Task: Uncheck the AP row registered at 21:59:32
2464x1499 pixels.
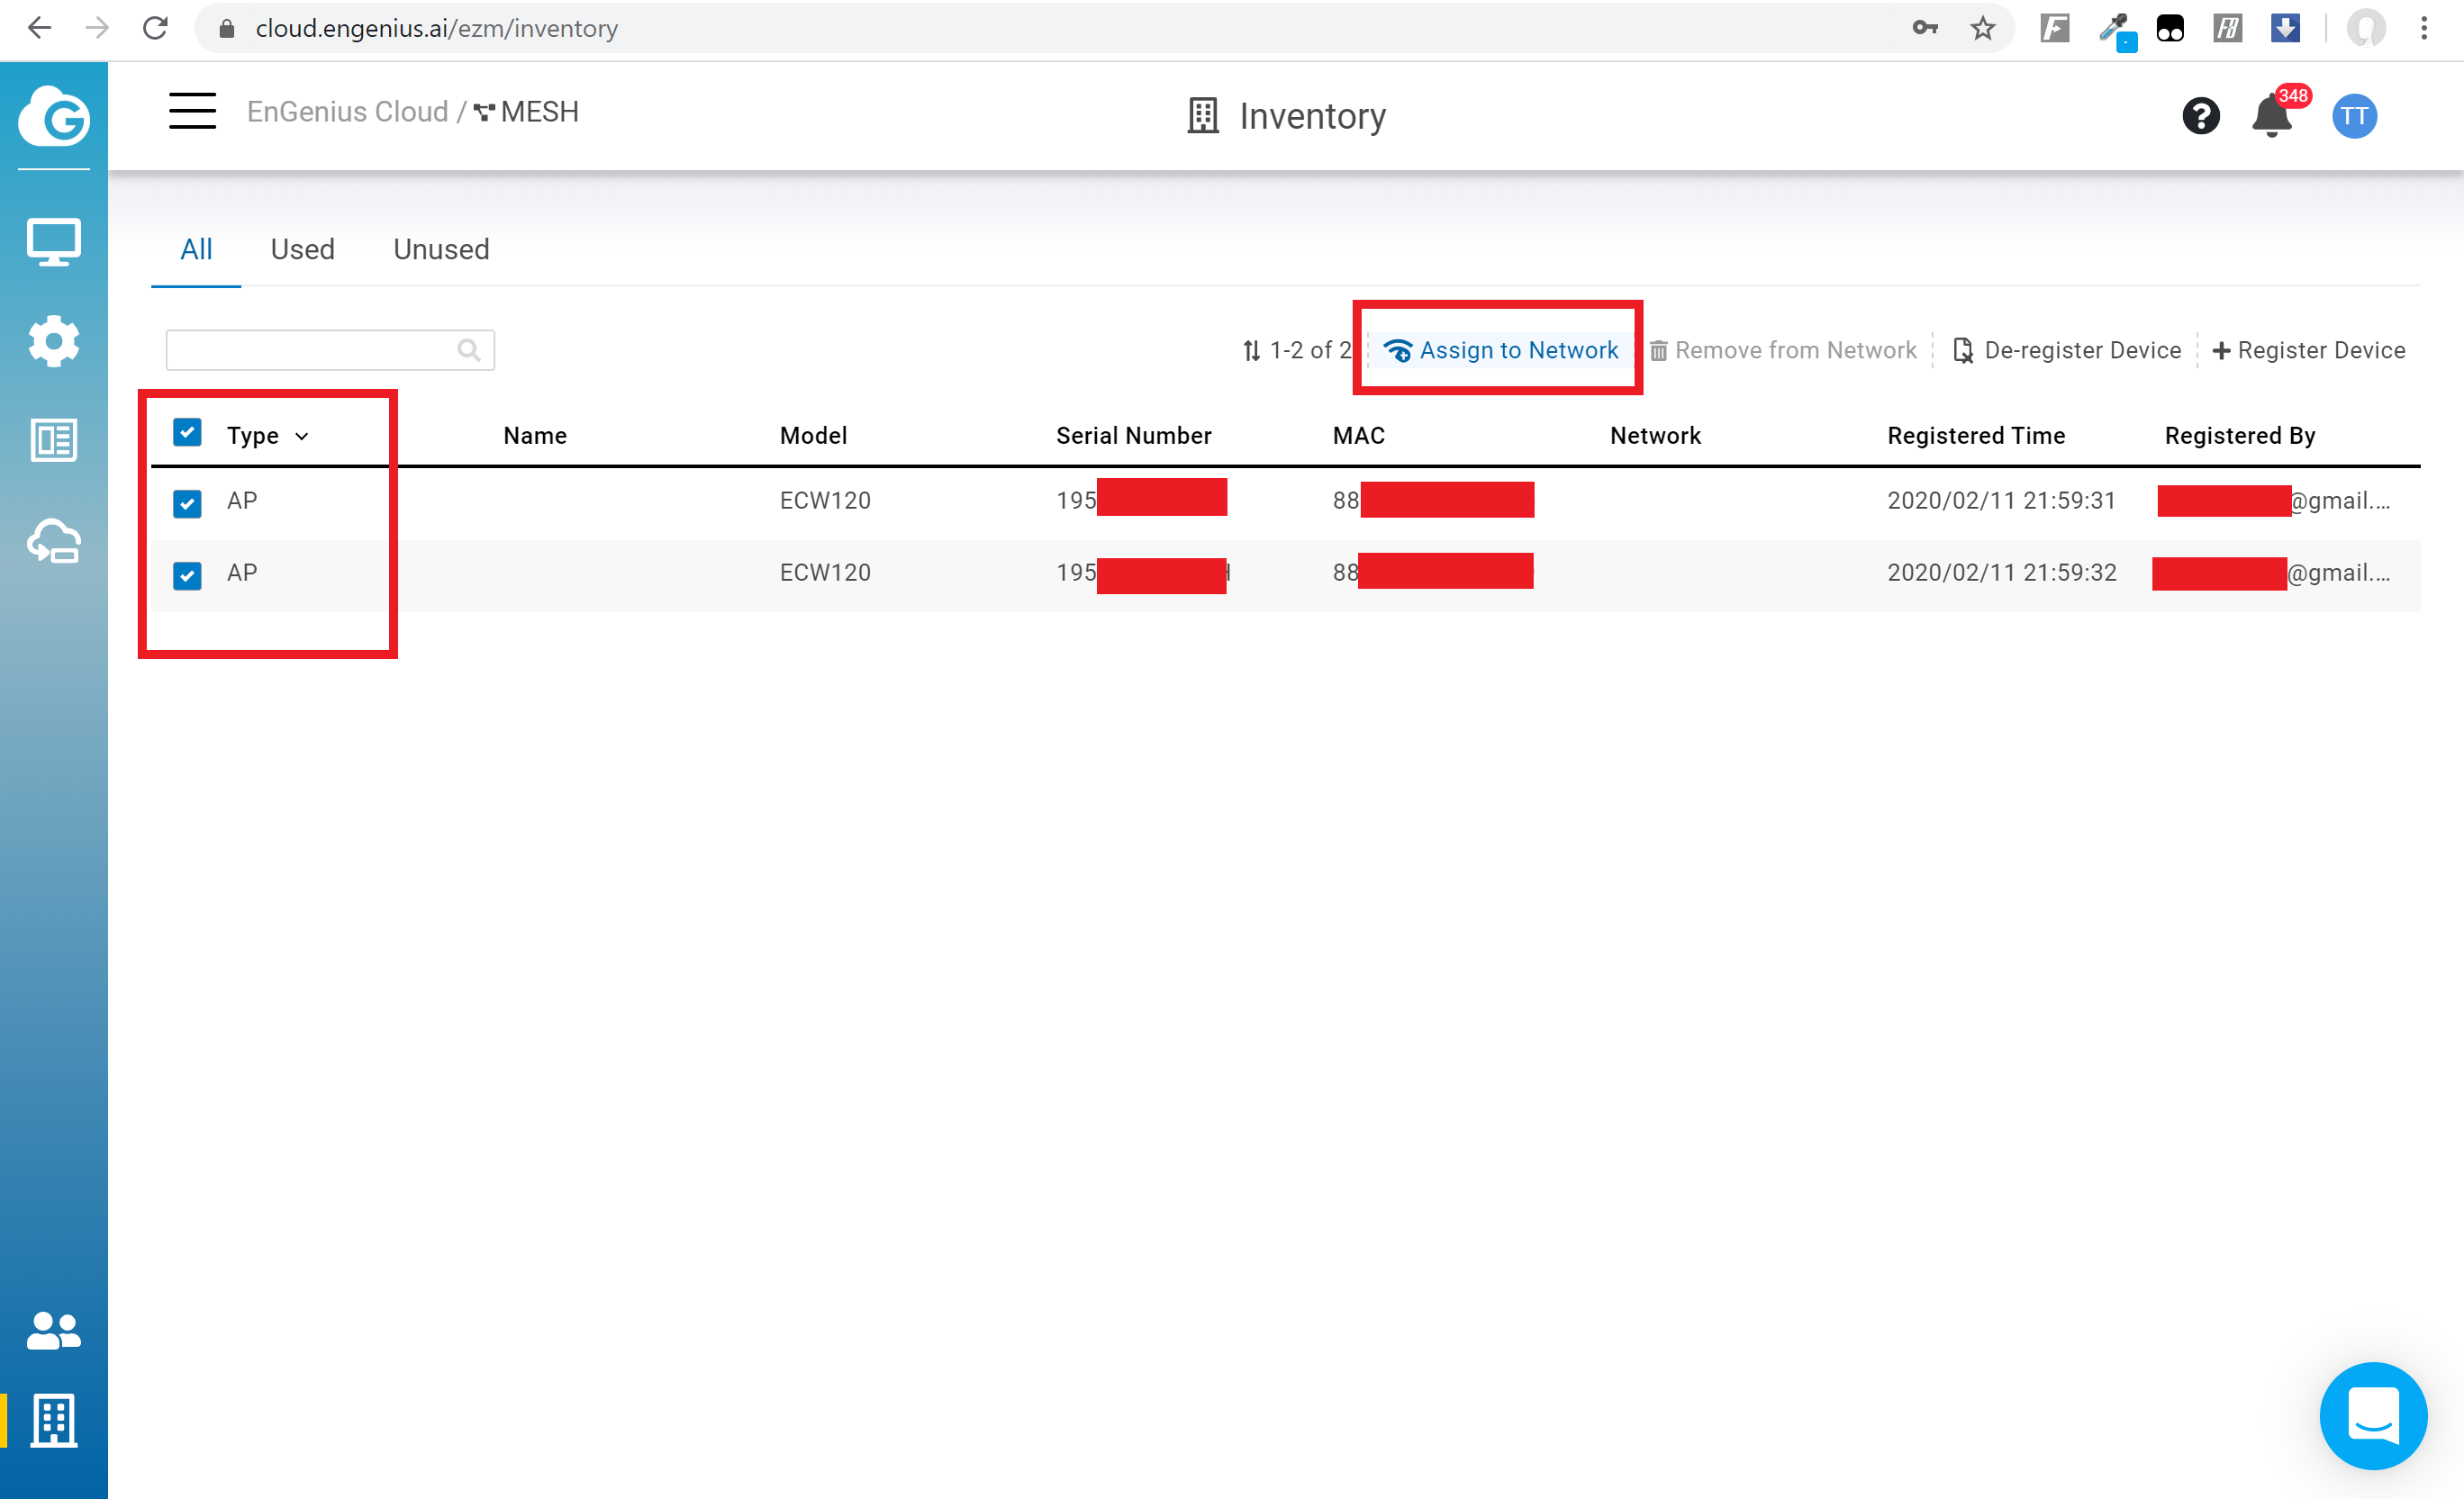Action: (x=187, y=575)
